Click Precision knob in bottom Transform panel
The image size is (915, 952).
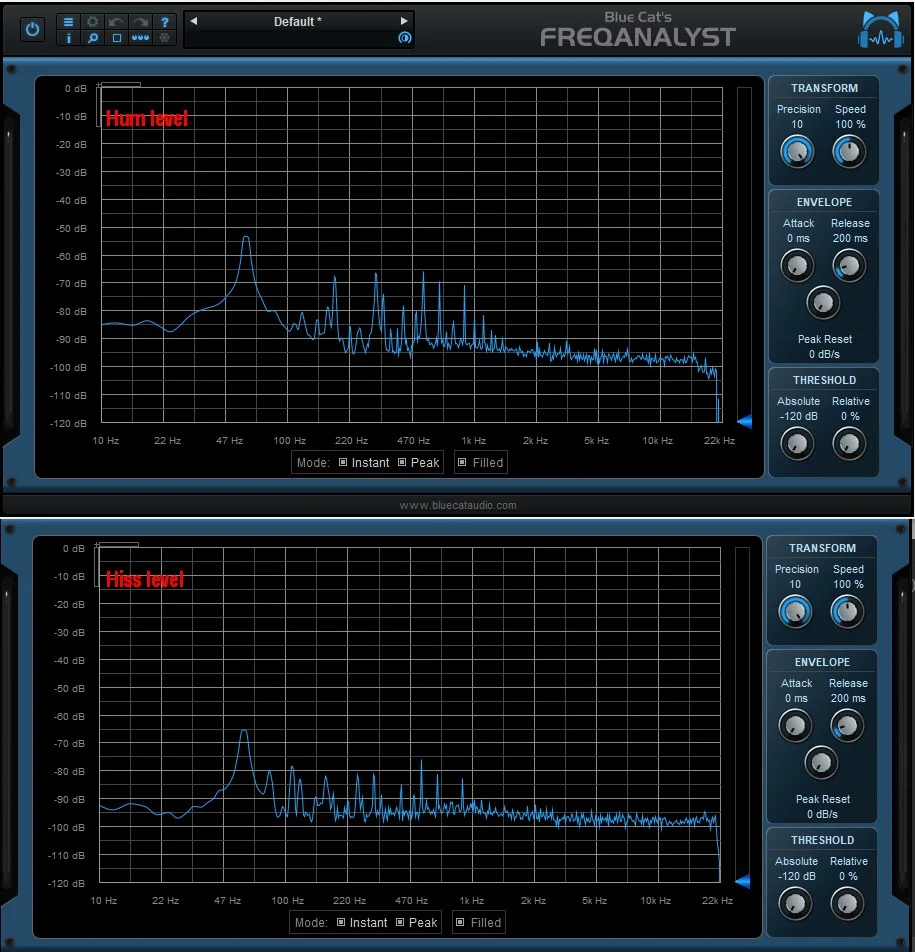[x=795, y=612]
